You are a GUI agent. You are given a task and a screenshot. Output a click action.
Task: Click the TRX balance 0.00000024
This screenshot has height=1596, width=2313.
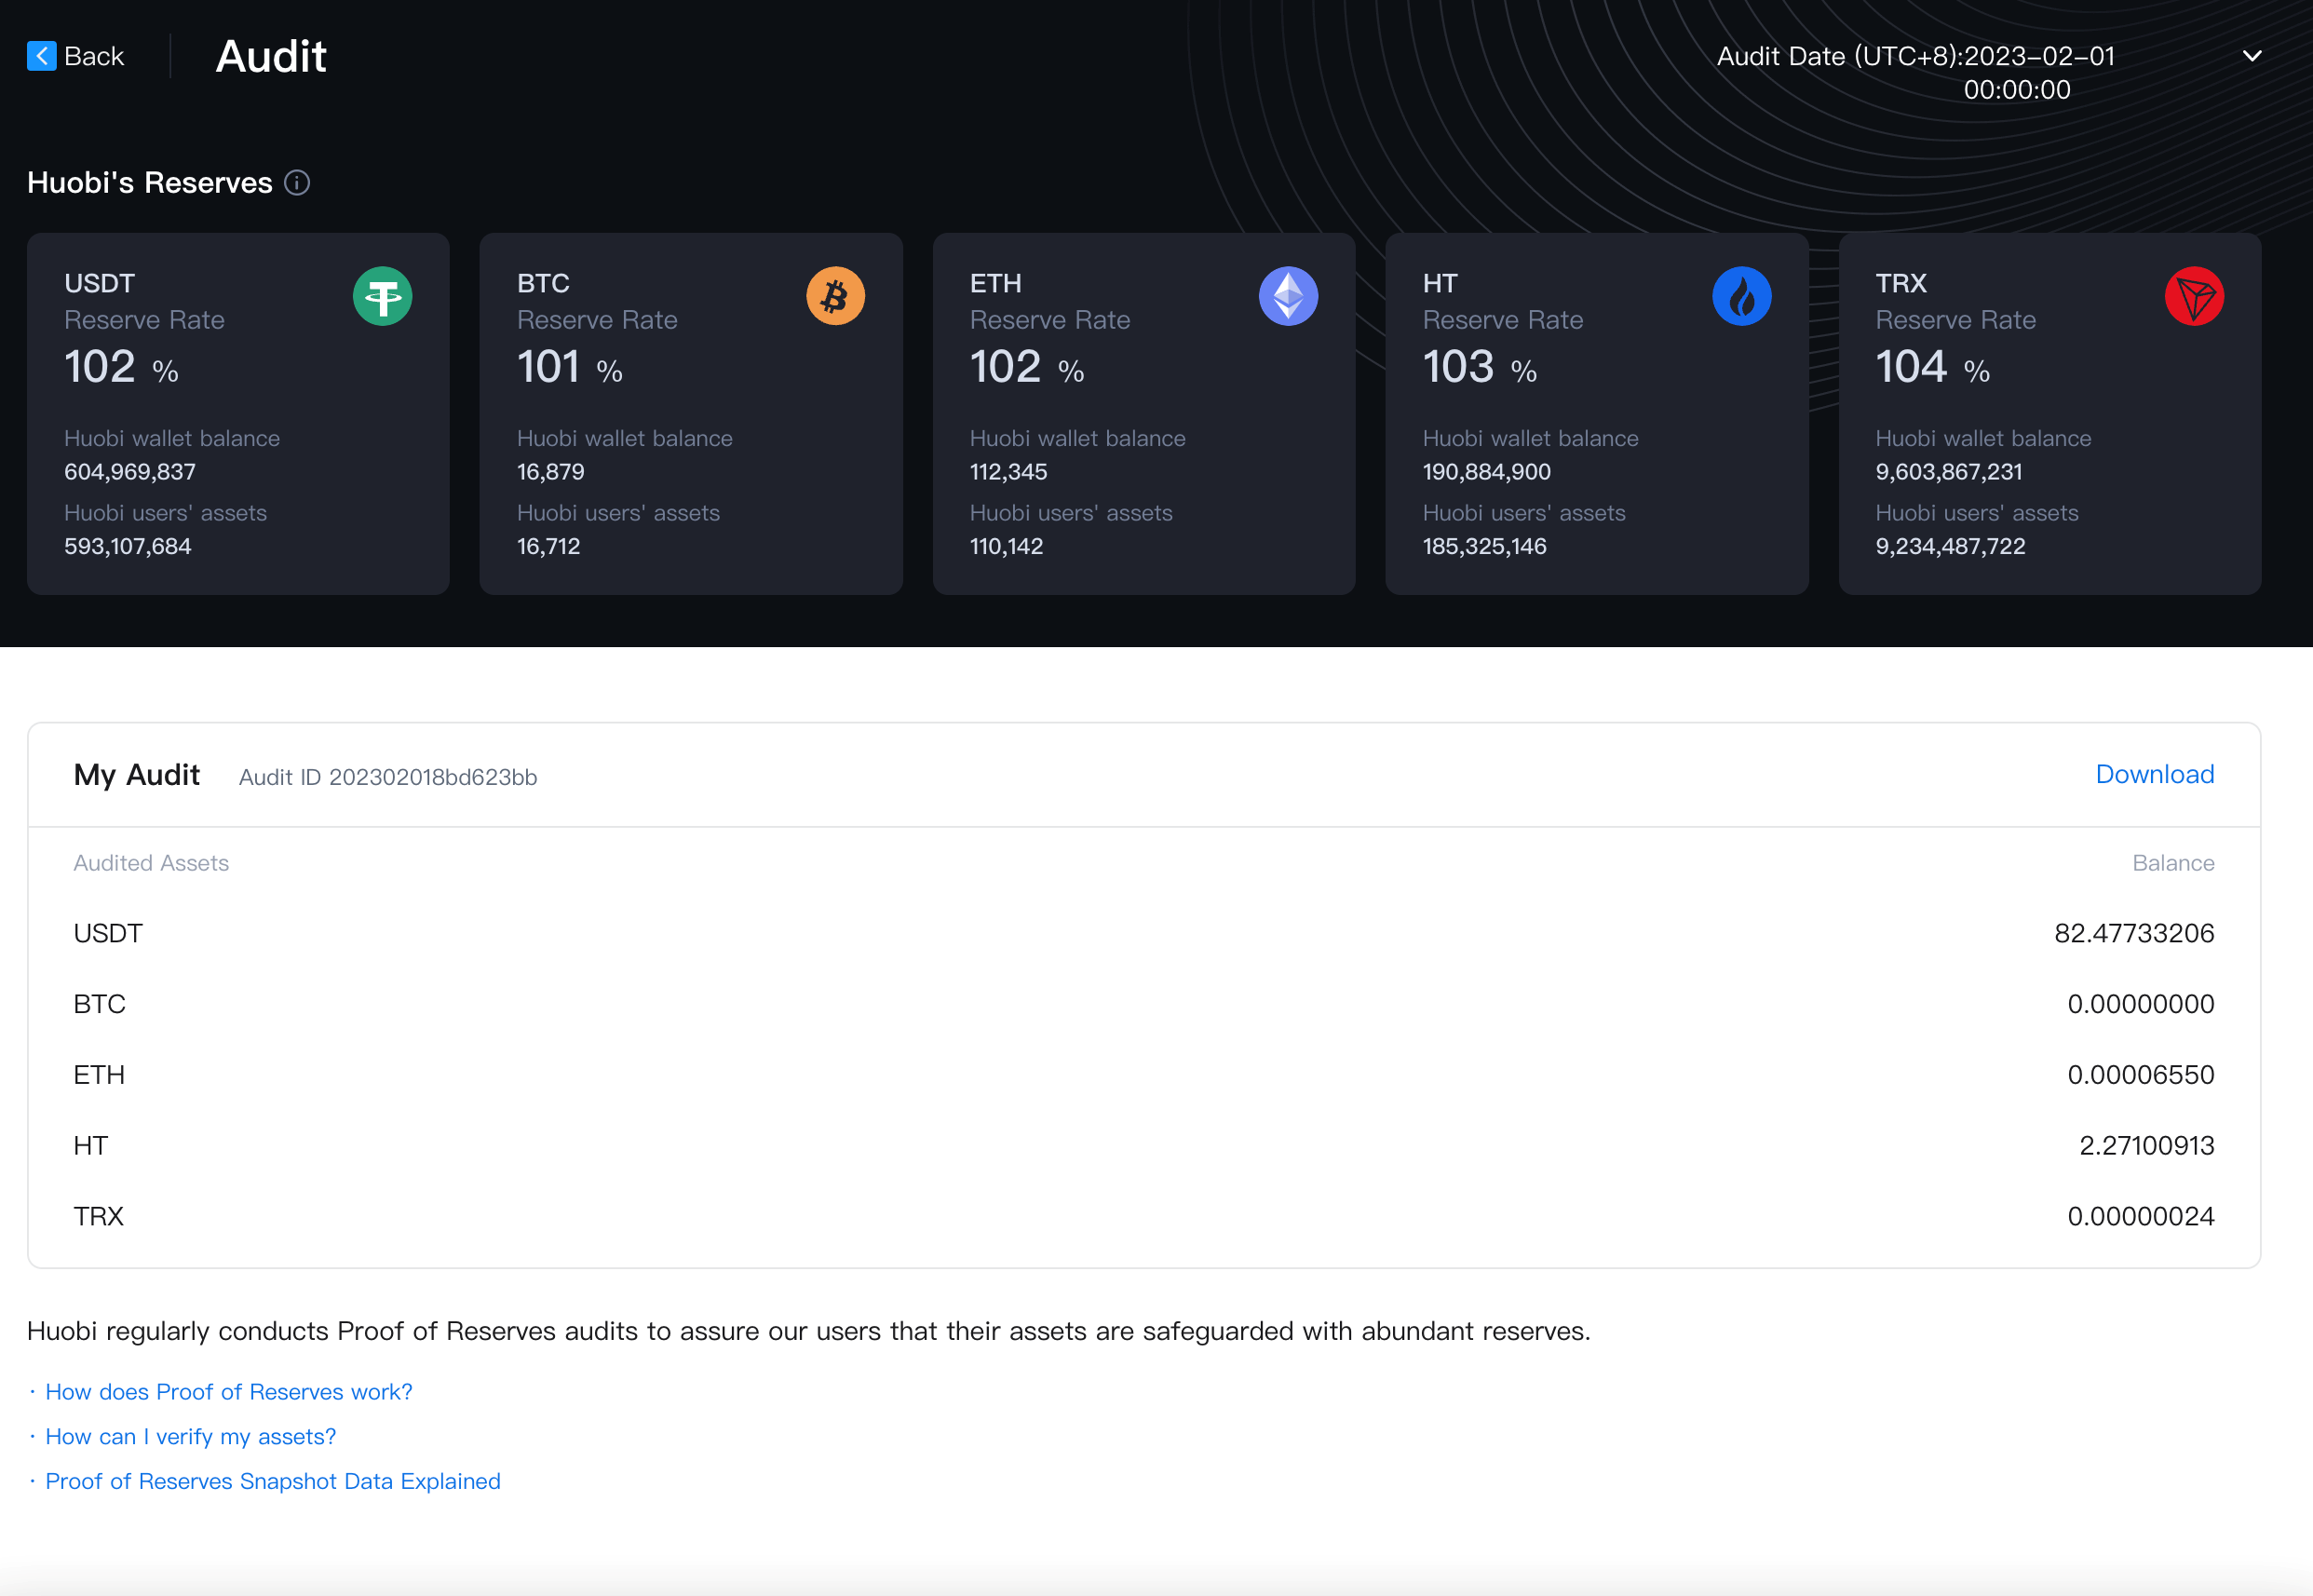pyautogui.click(x=2141, y=1217)
